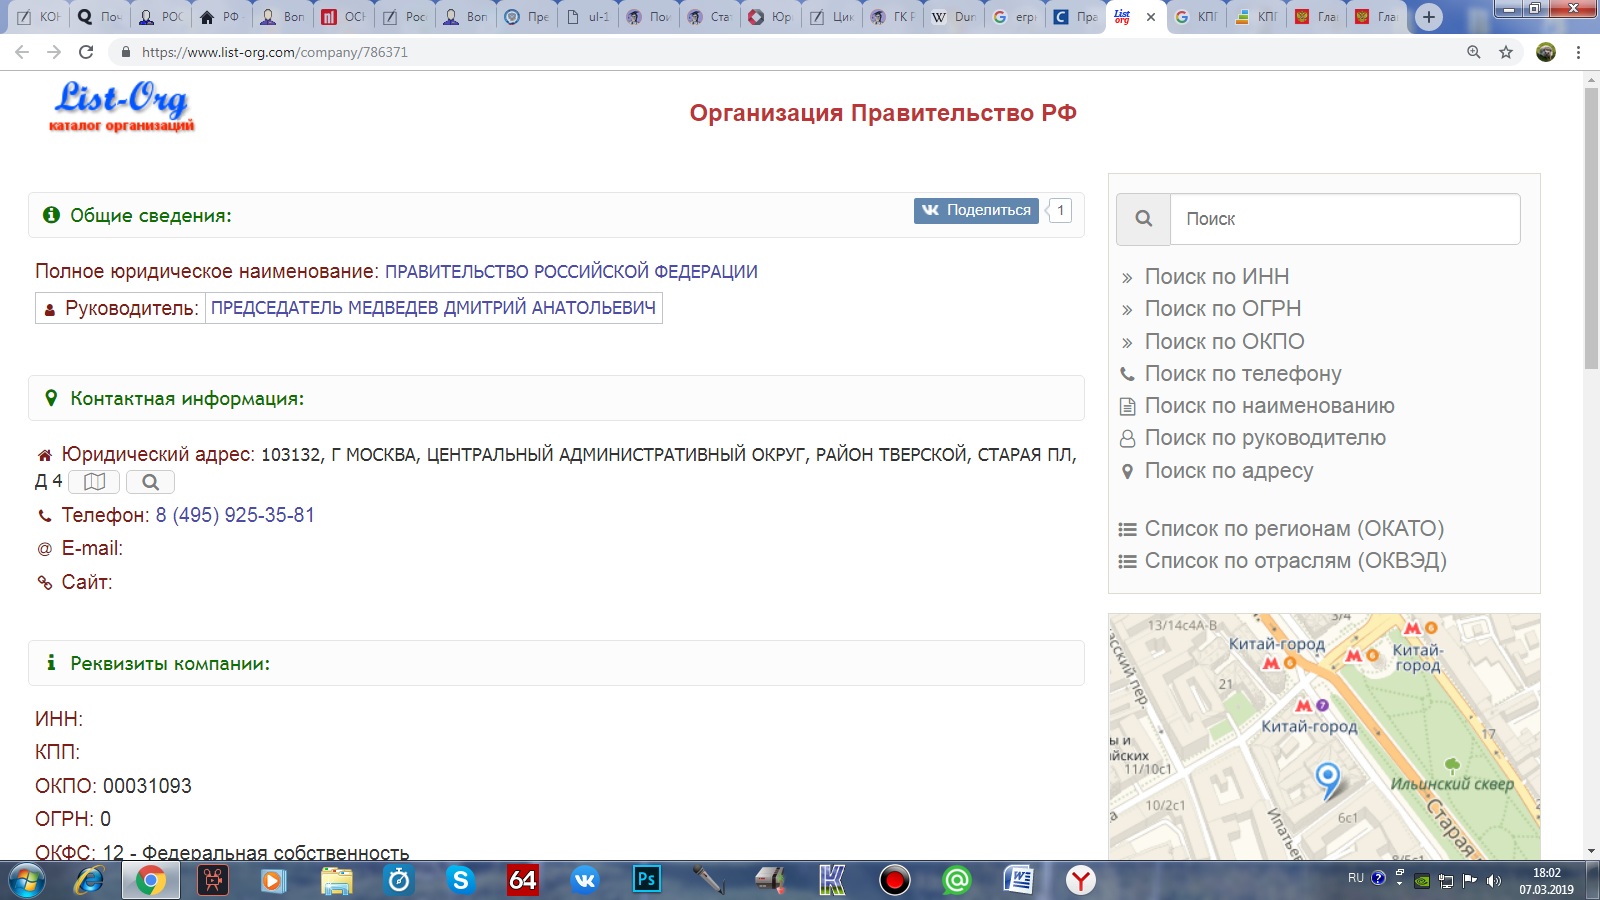Open Поиск по ОКПО link
The height and width of the screenshot is (900, 1600).
pos(1224,342)
